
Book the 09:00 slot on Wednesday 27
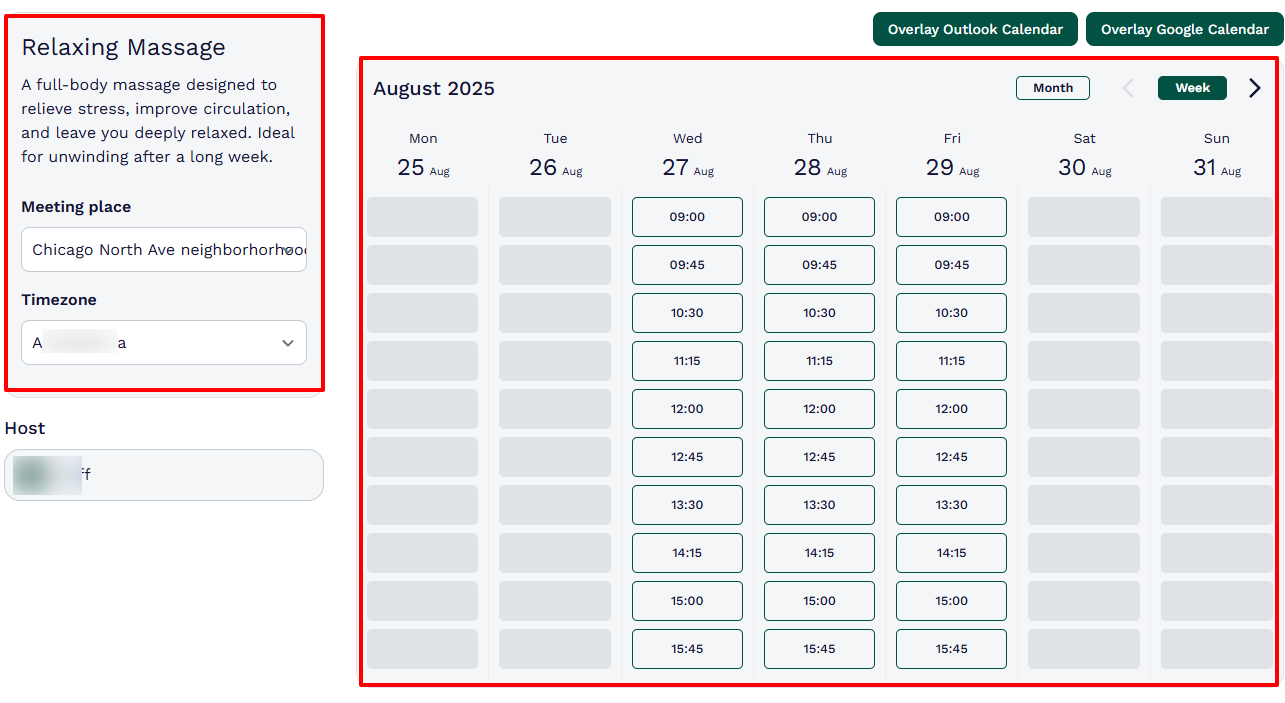687,217
